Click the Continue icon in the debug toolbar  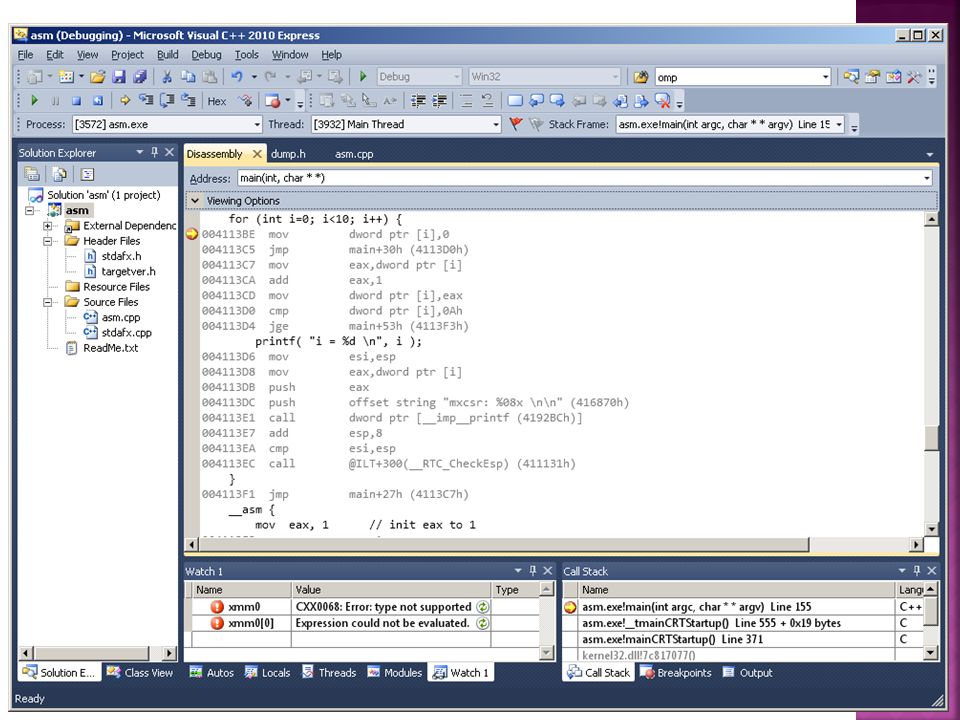point(34,100)
